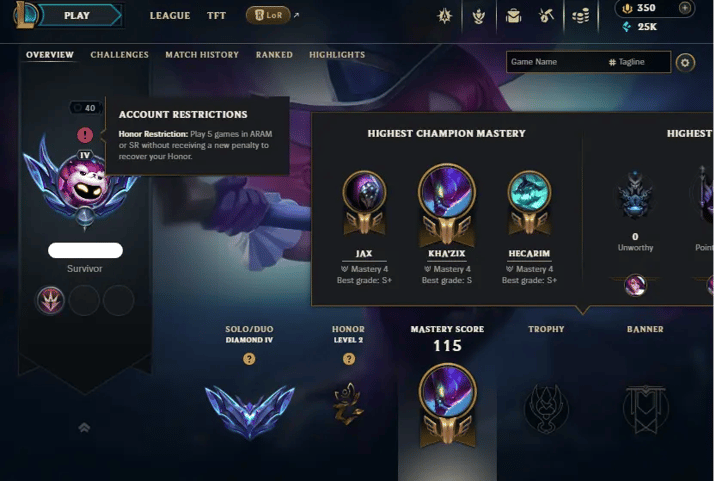Open the Profile crest icon in top bar
716x481 pixels.
coord(479,16)
